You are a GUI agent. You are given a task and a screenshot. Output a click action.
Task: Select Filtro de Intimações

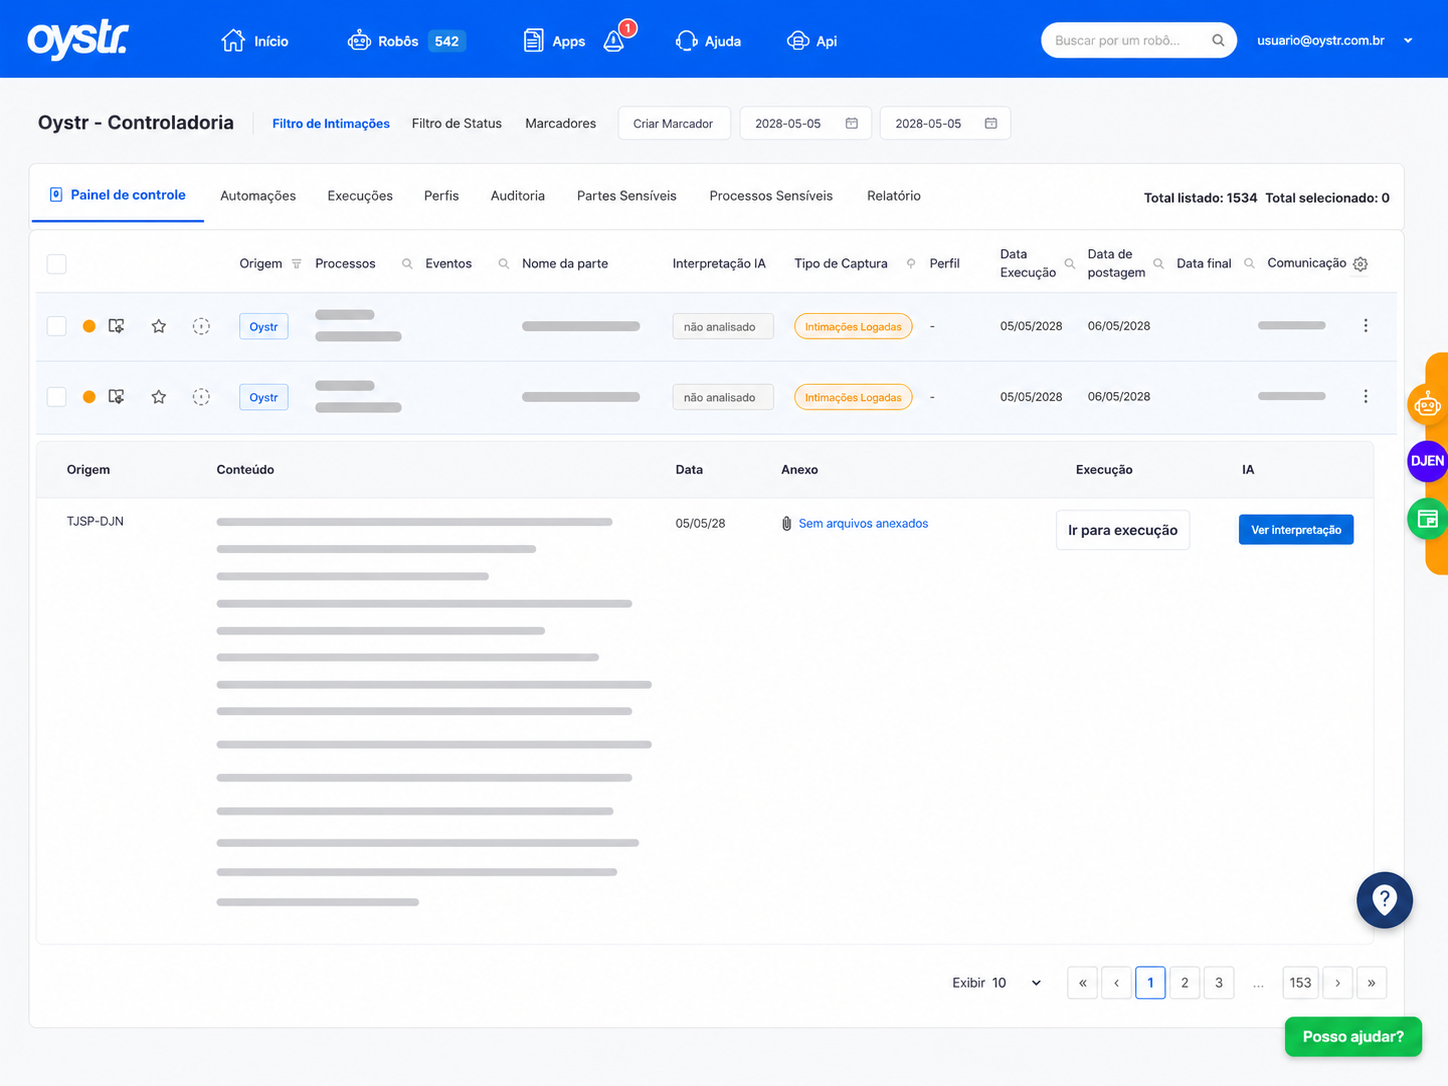pyautogui.click(x=331, y=124)
